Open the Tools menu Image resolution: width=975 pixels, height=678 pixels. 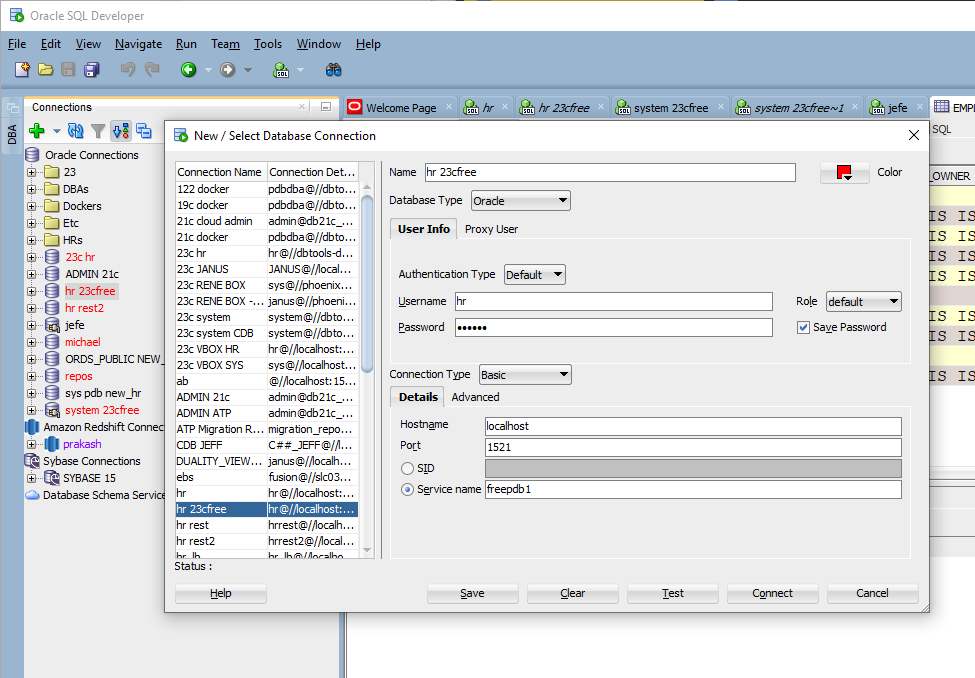(267, 44)
